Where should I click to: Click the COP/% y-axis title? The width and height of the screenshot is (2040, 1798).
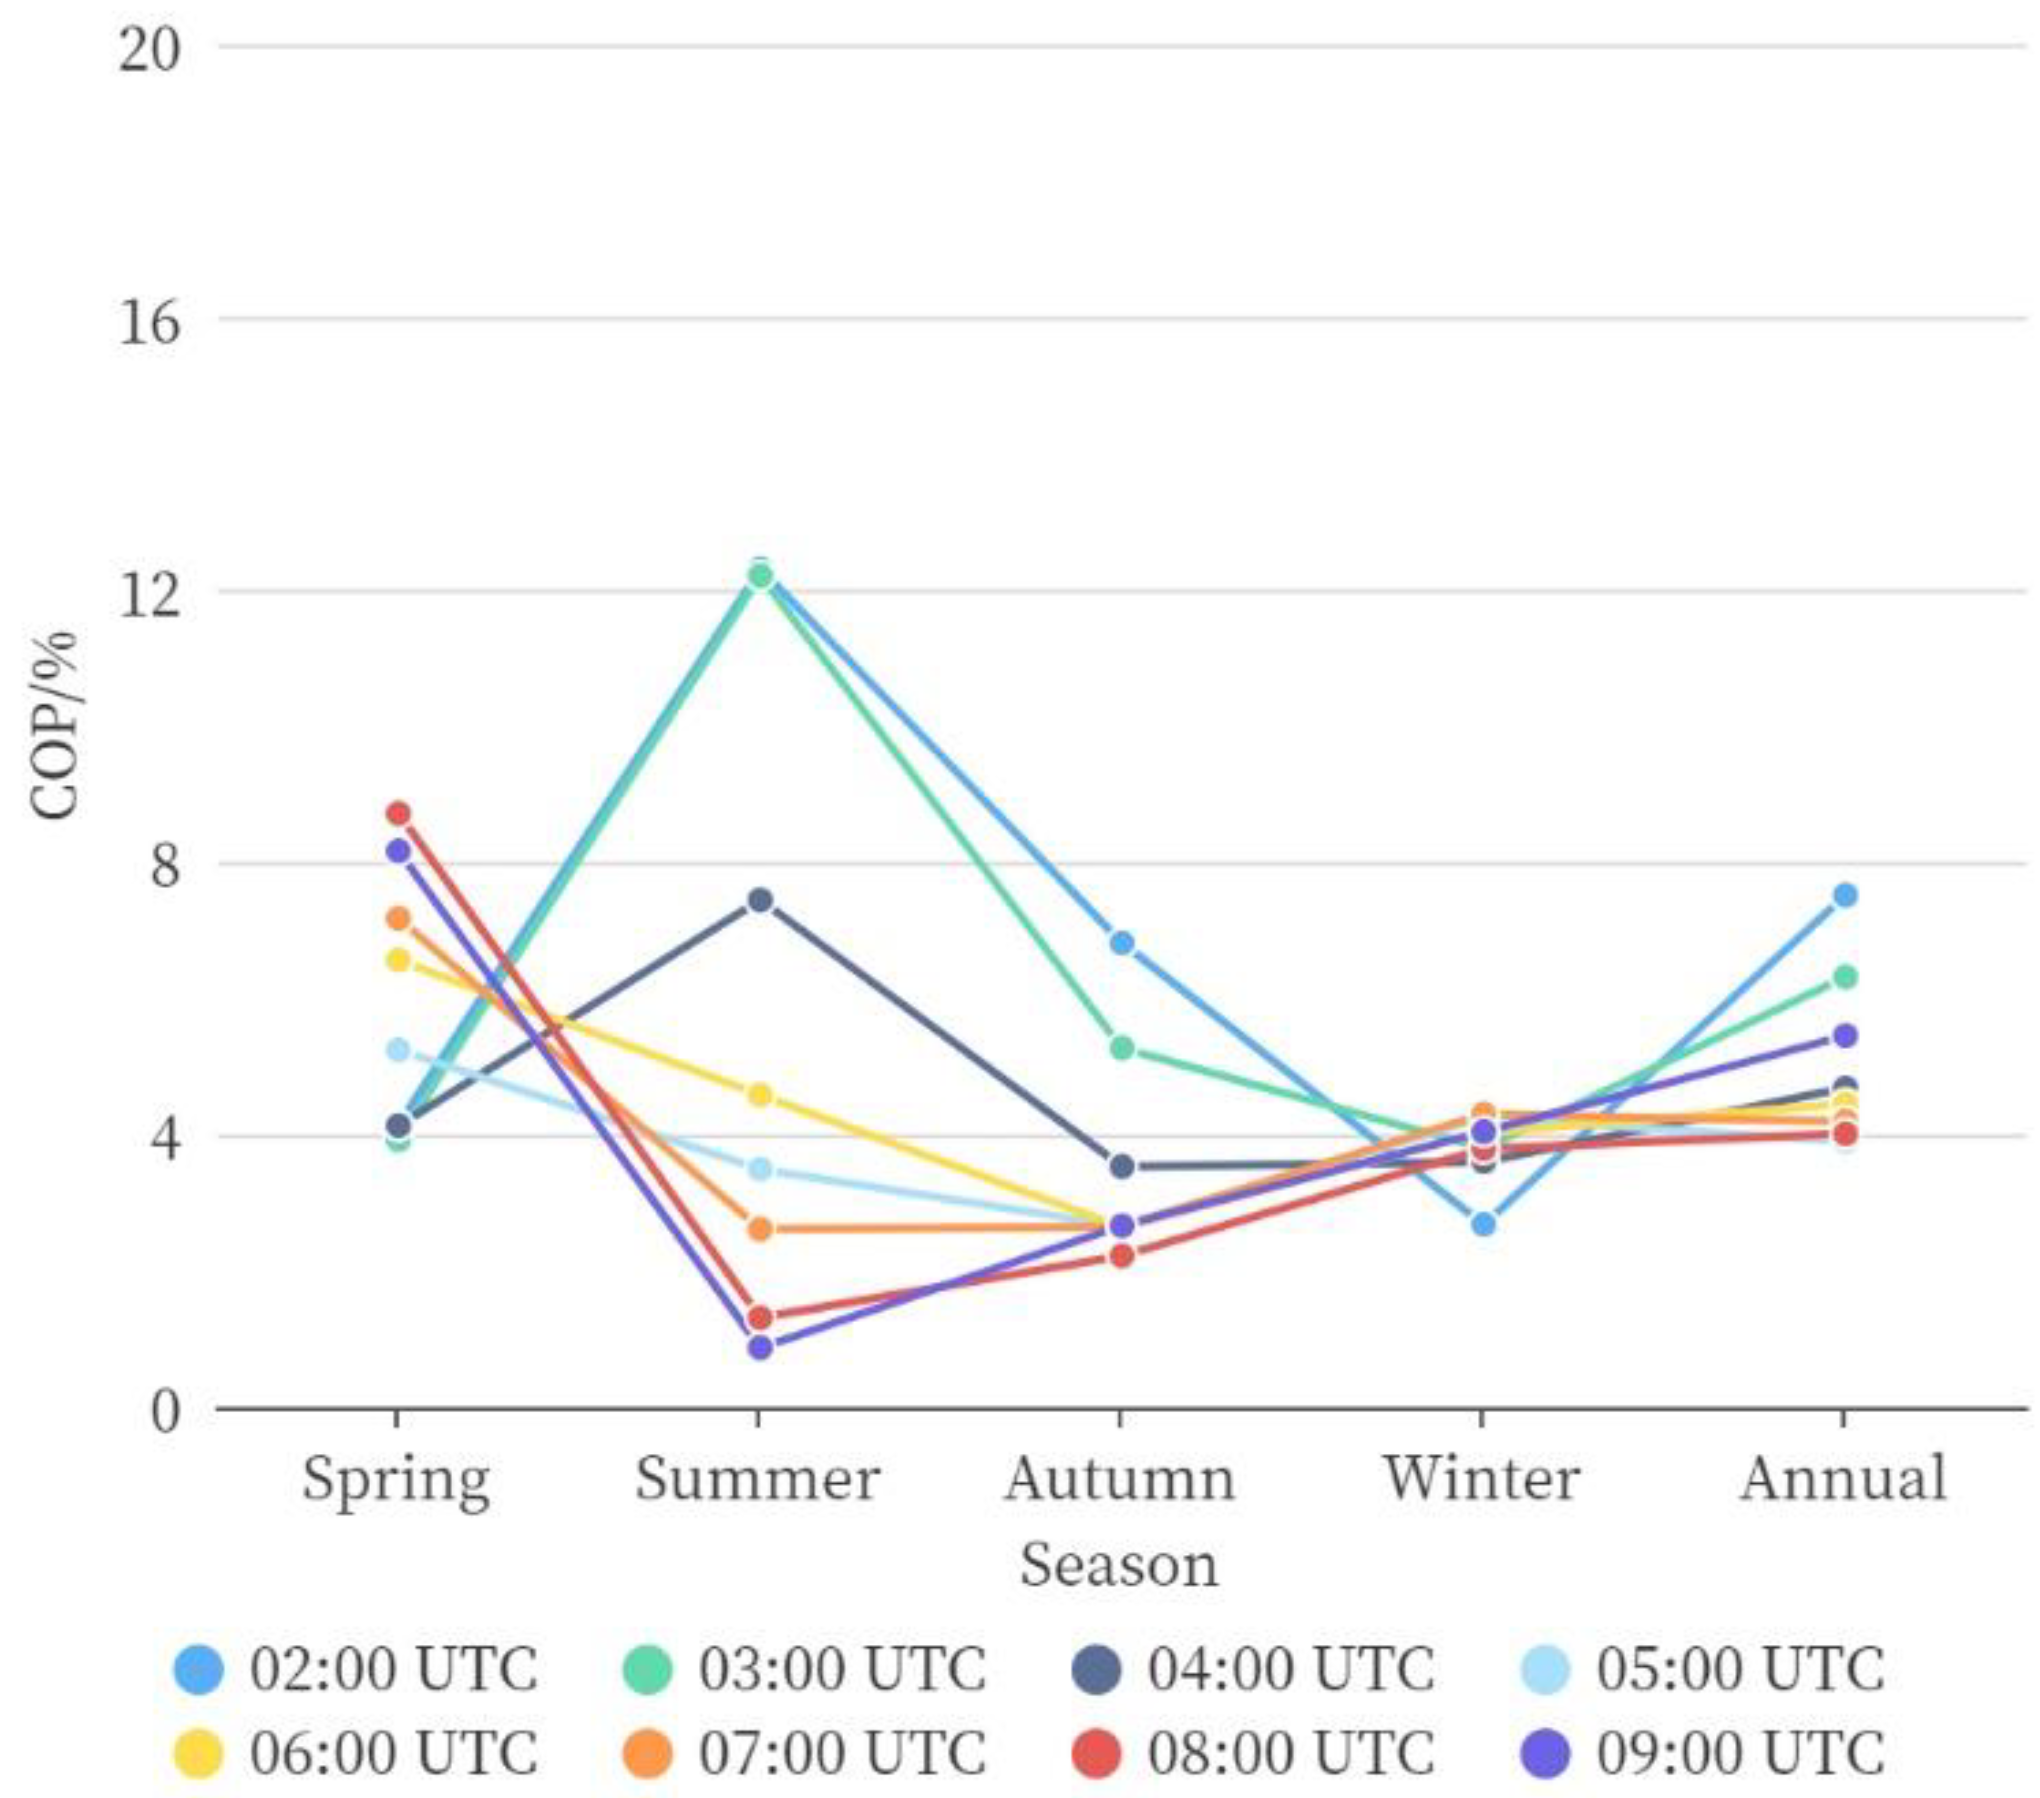click(x=56, y=724)
